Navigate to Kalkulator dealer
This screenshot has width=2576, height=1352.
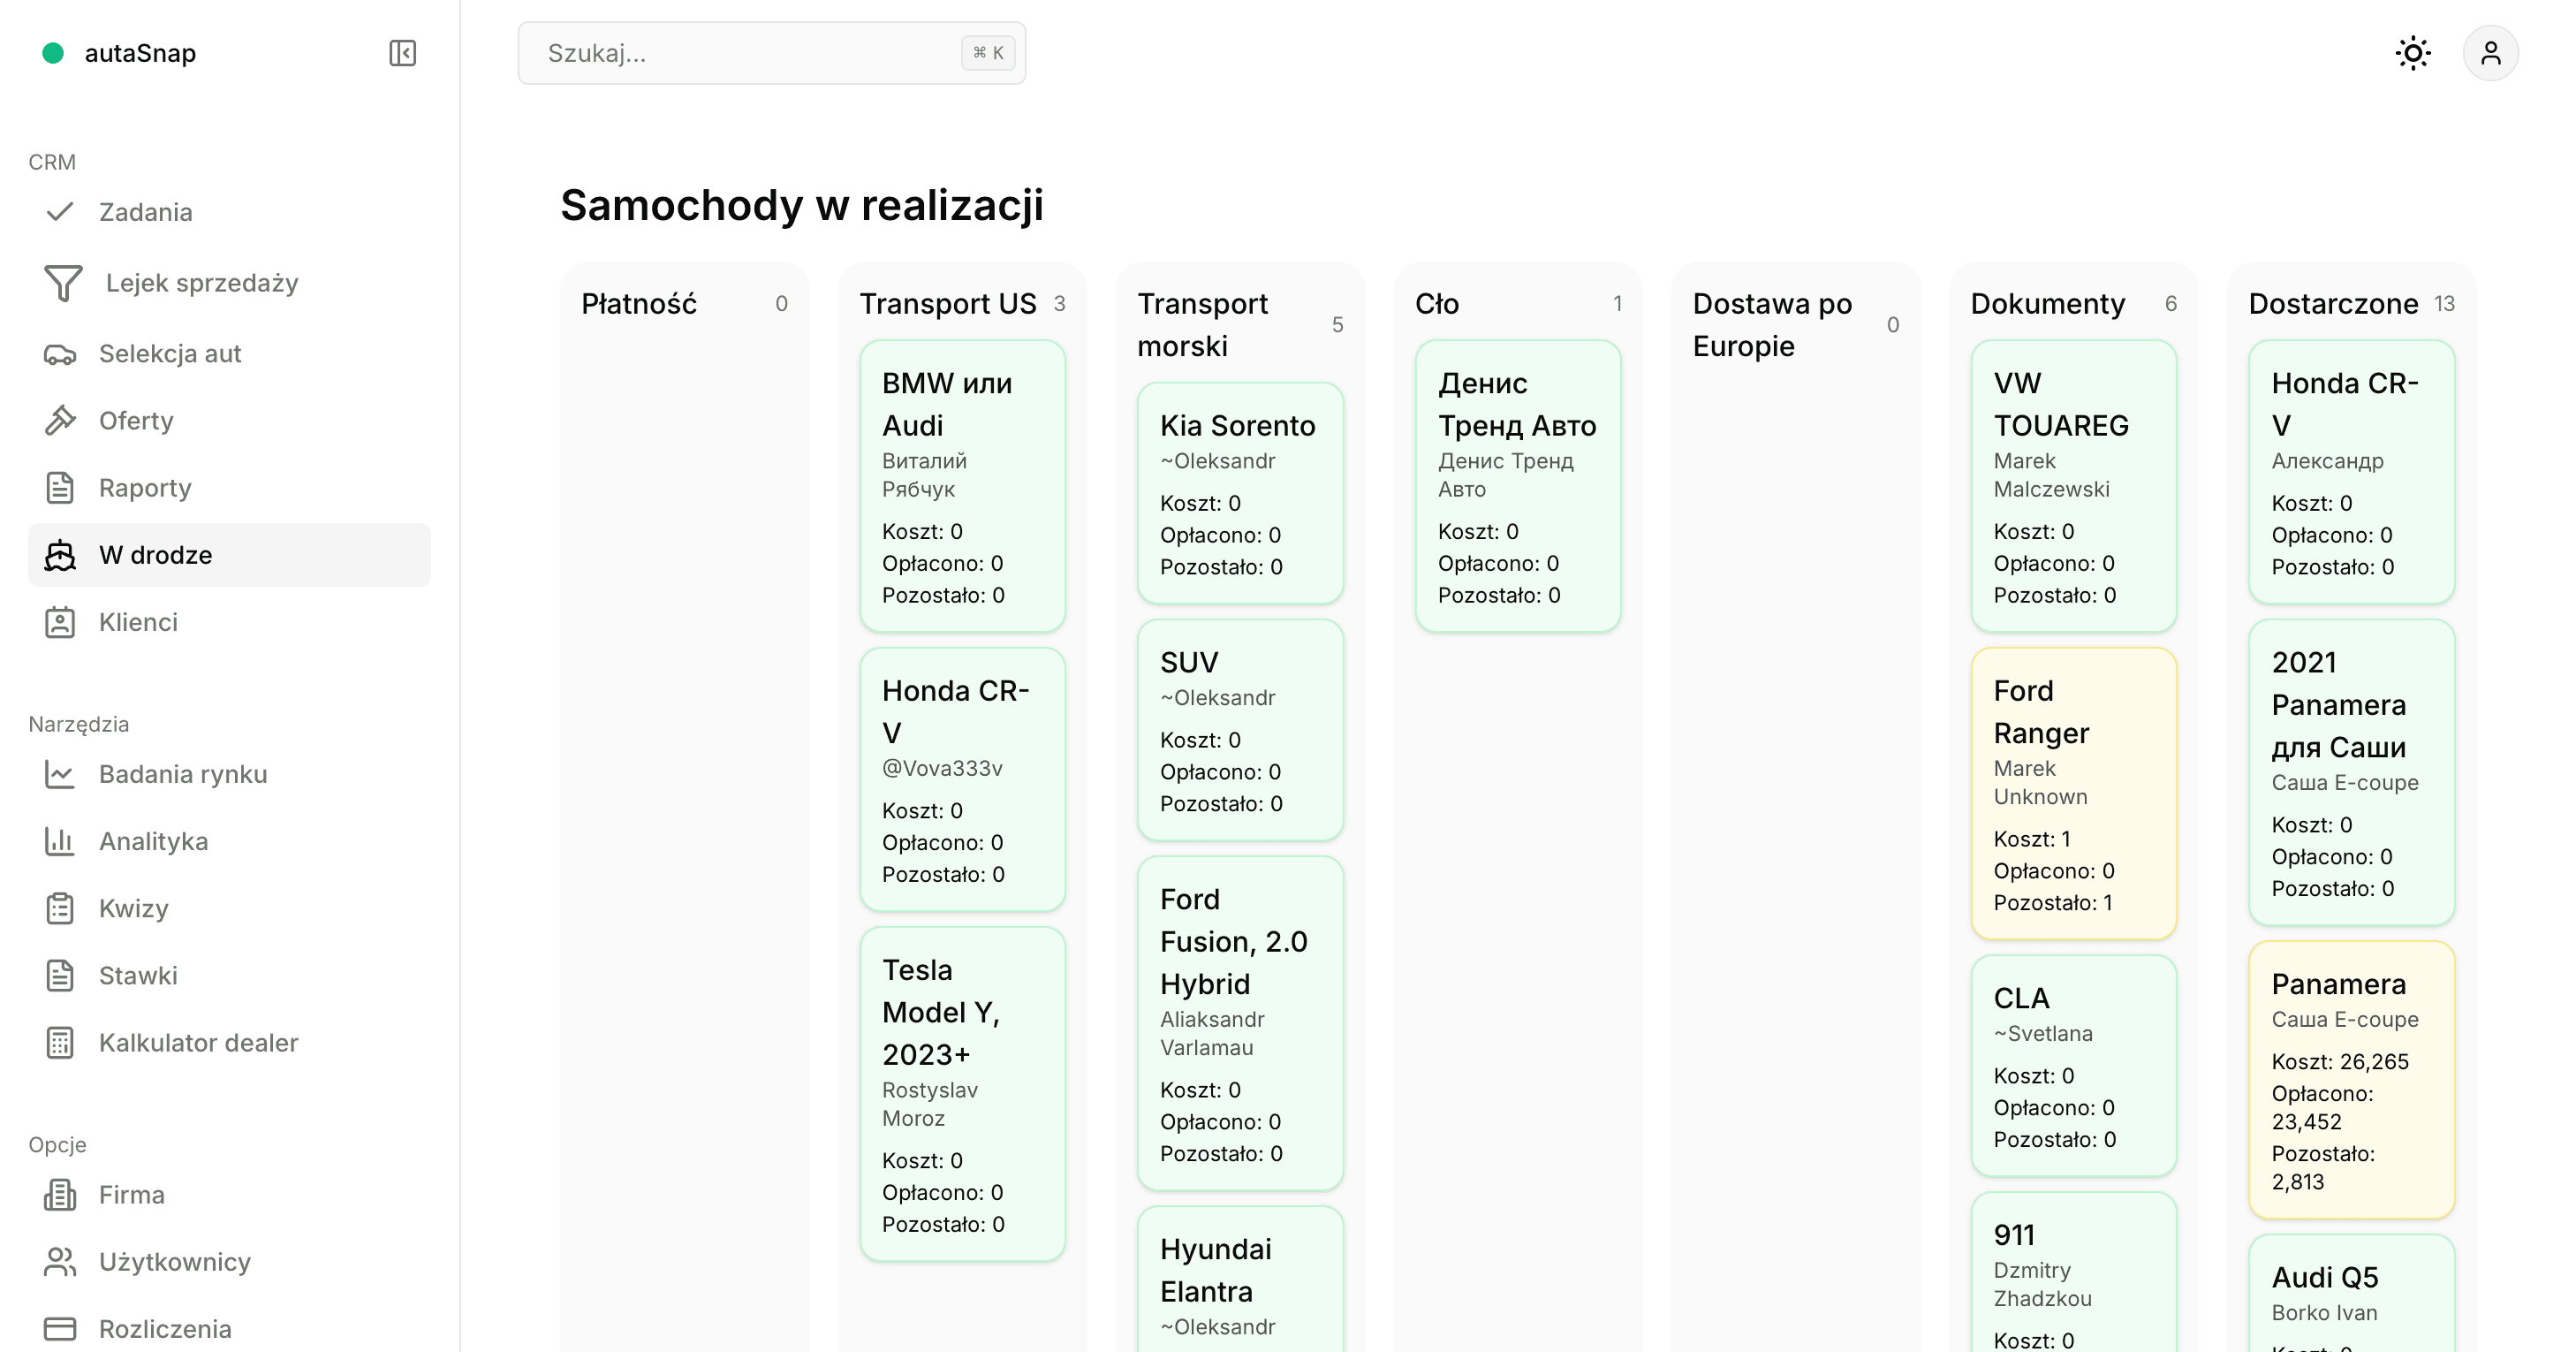[x=229, y=1043]
